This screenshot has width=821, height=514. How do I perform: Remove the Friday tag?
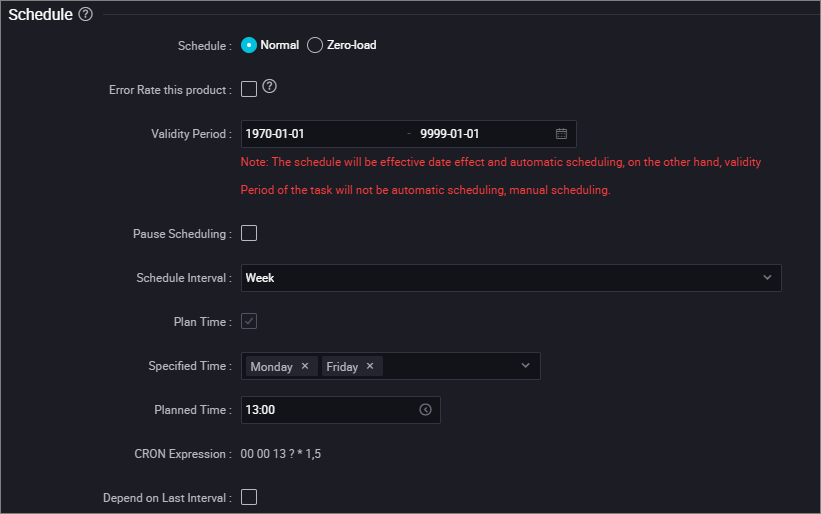pos(370,366)
